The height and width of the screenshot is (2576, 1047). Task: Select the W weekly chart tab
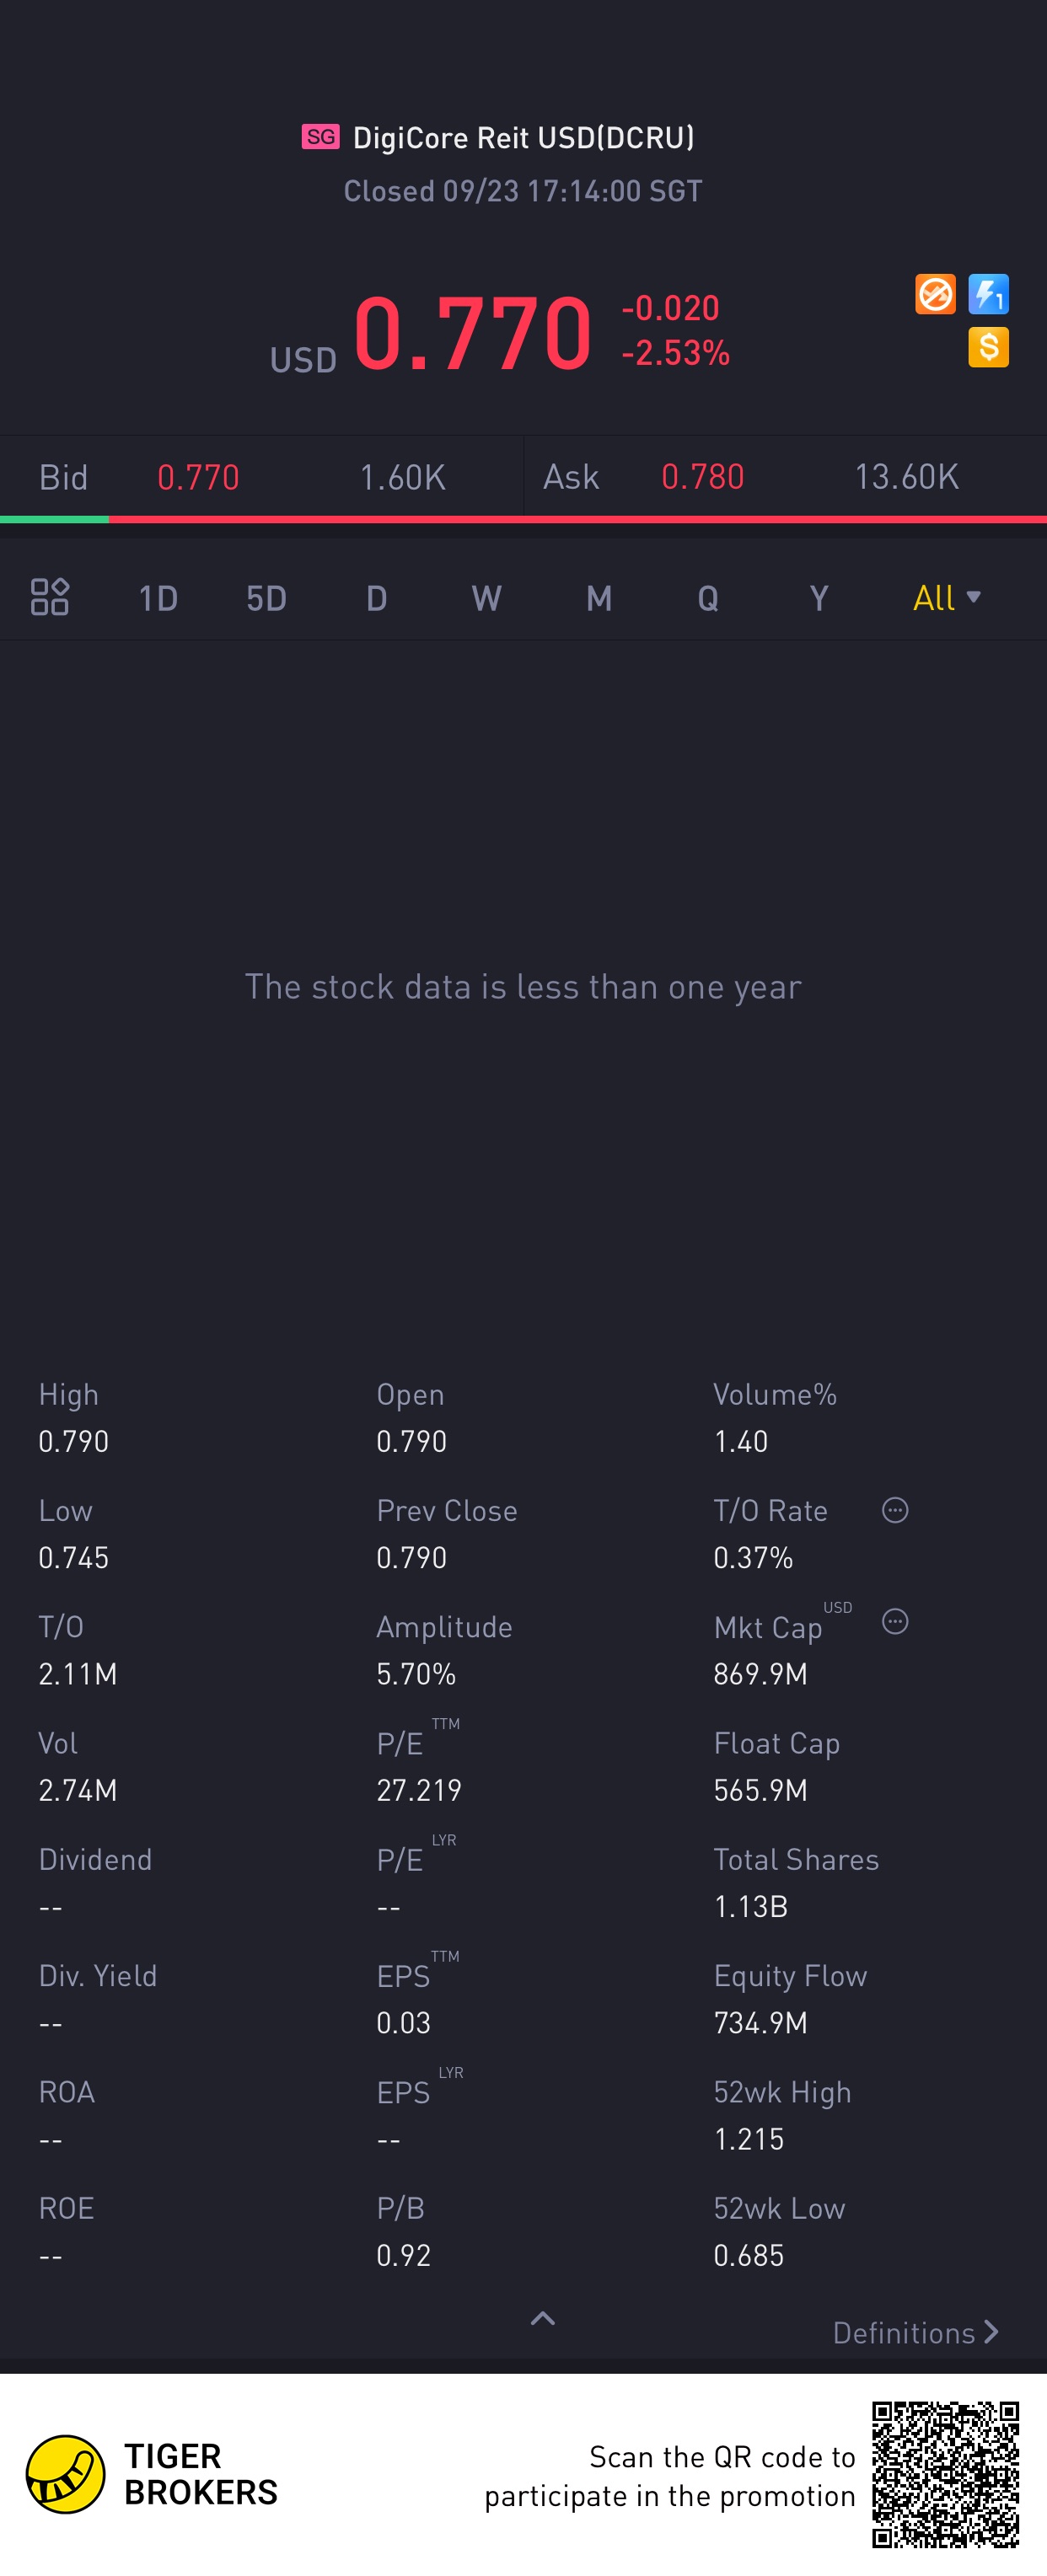(486, 598)
